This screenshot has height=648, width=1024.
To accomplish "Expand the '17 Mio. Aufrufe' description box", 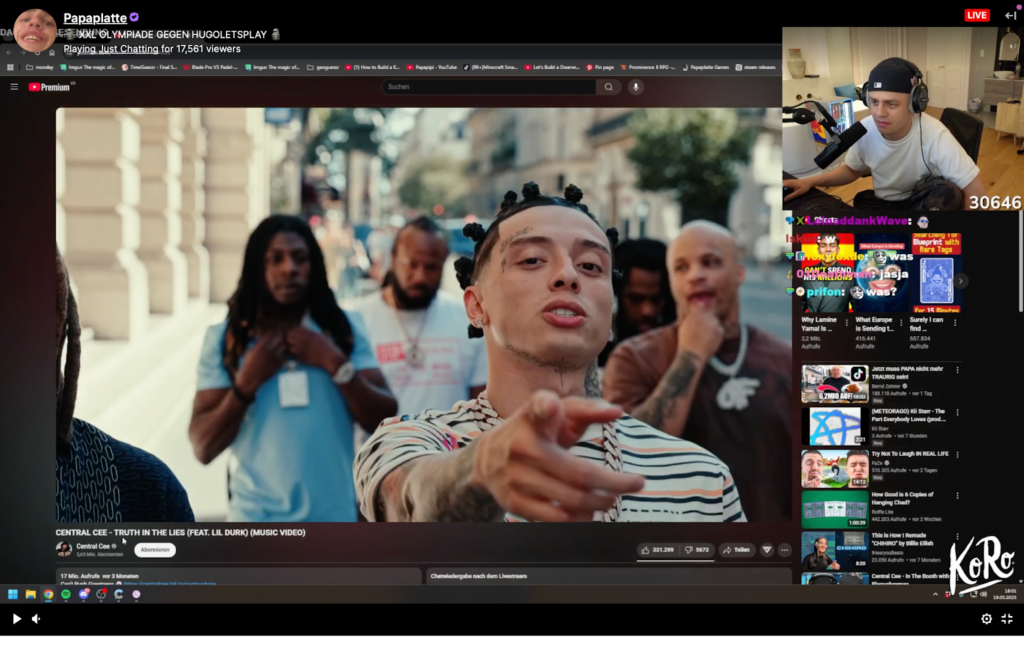I will tap(238, 576).
